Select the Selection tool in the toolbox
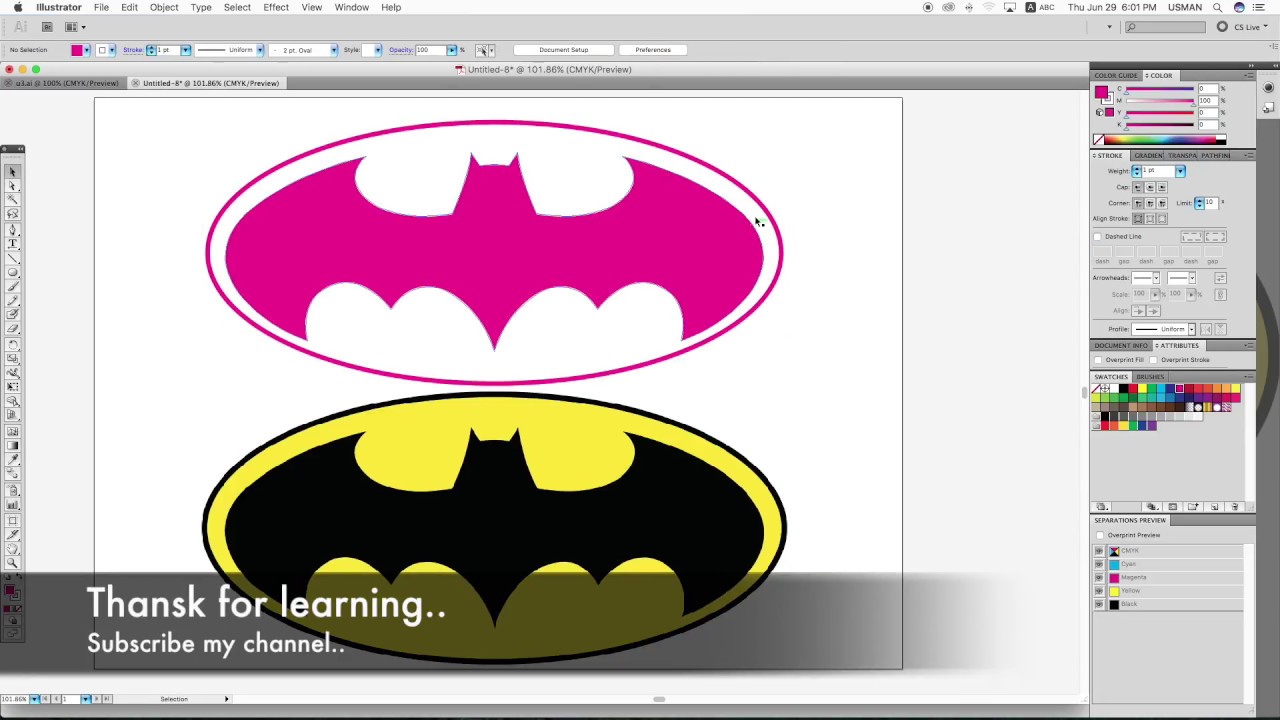Viewport: 1280px width, 720px height. click(13, 172)
